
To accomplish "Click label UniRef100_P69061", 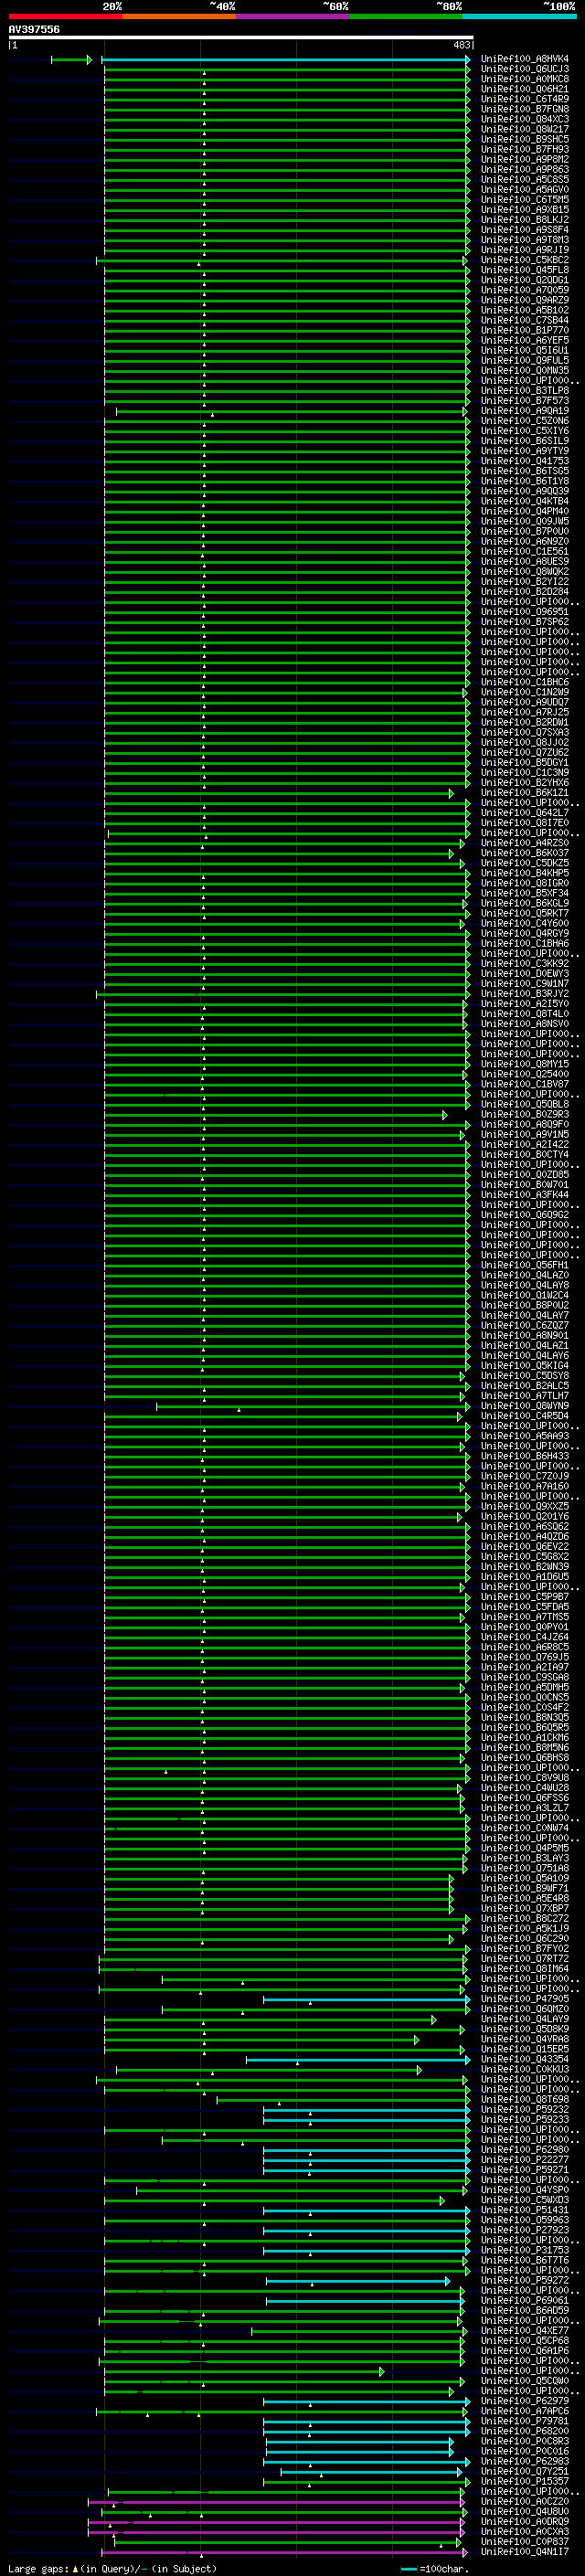I will [524, 2300].
